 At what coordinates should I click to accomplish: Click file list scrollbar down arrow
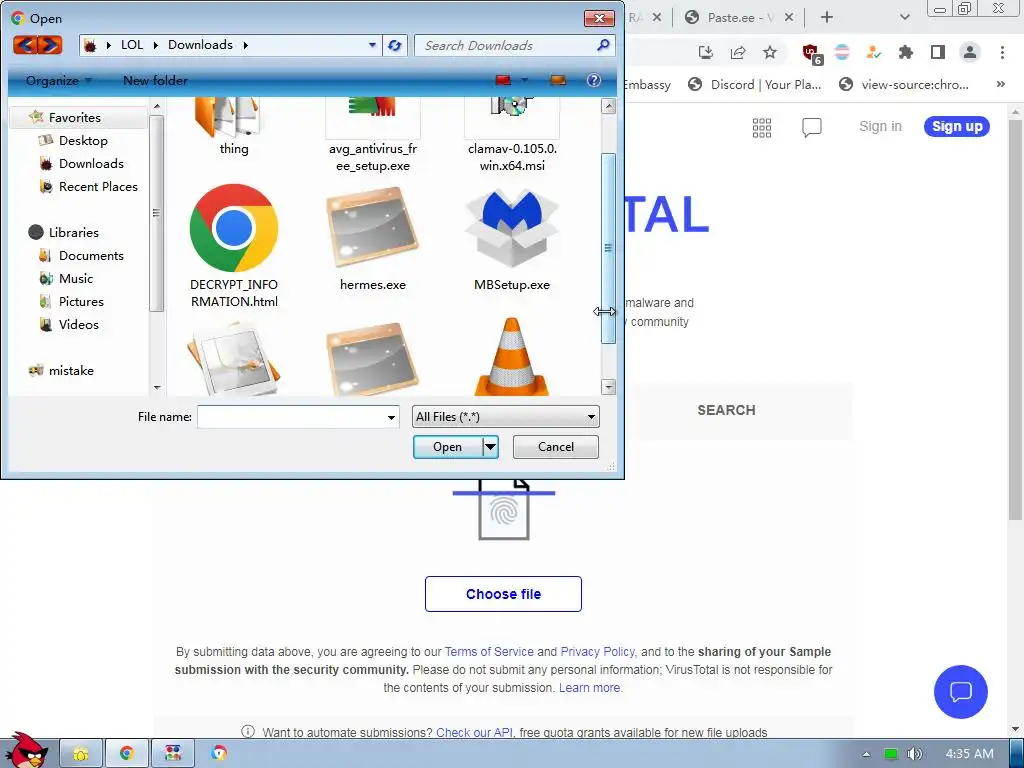609,387
